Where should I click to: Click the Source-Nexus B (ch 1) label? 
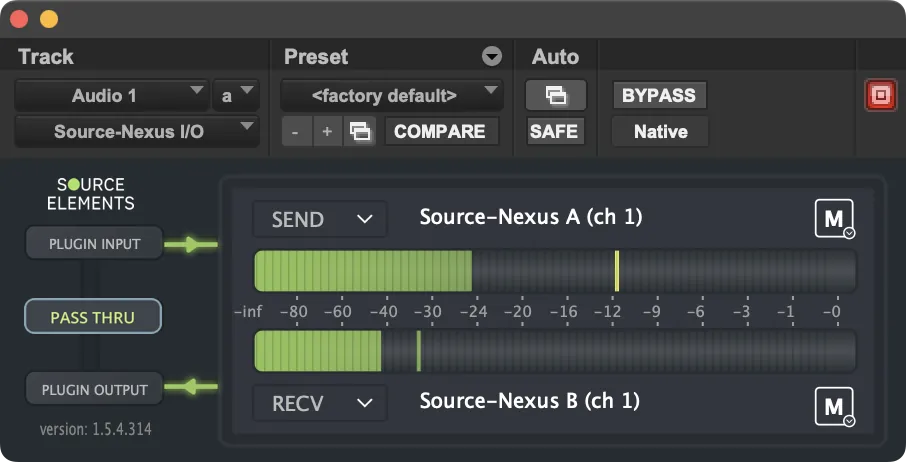(530, 401)
